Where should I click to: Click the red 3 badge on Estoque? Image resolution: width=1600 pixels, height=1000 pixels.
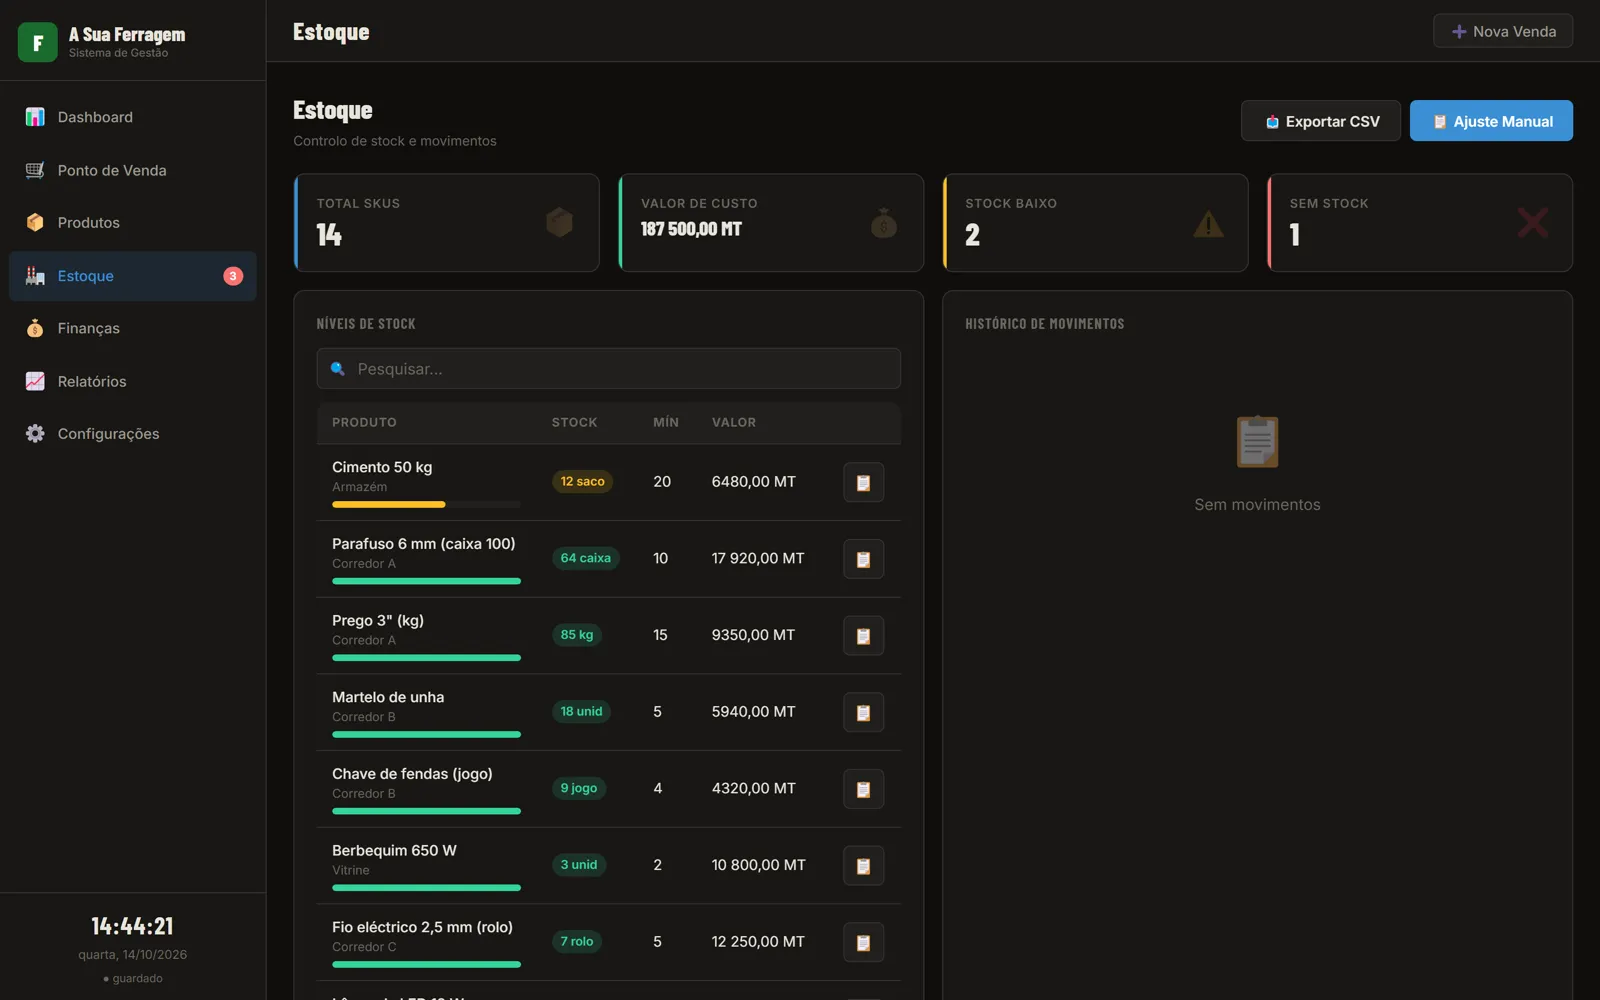233,276
